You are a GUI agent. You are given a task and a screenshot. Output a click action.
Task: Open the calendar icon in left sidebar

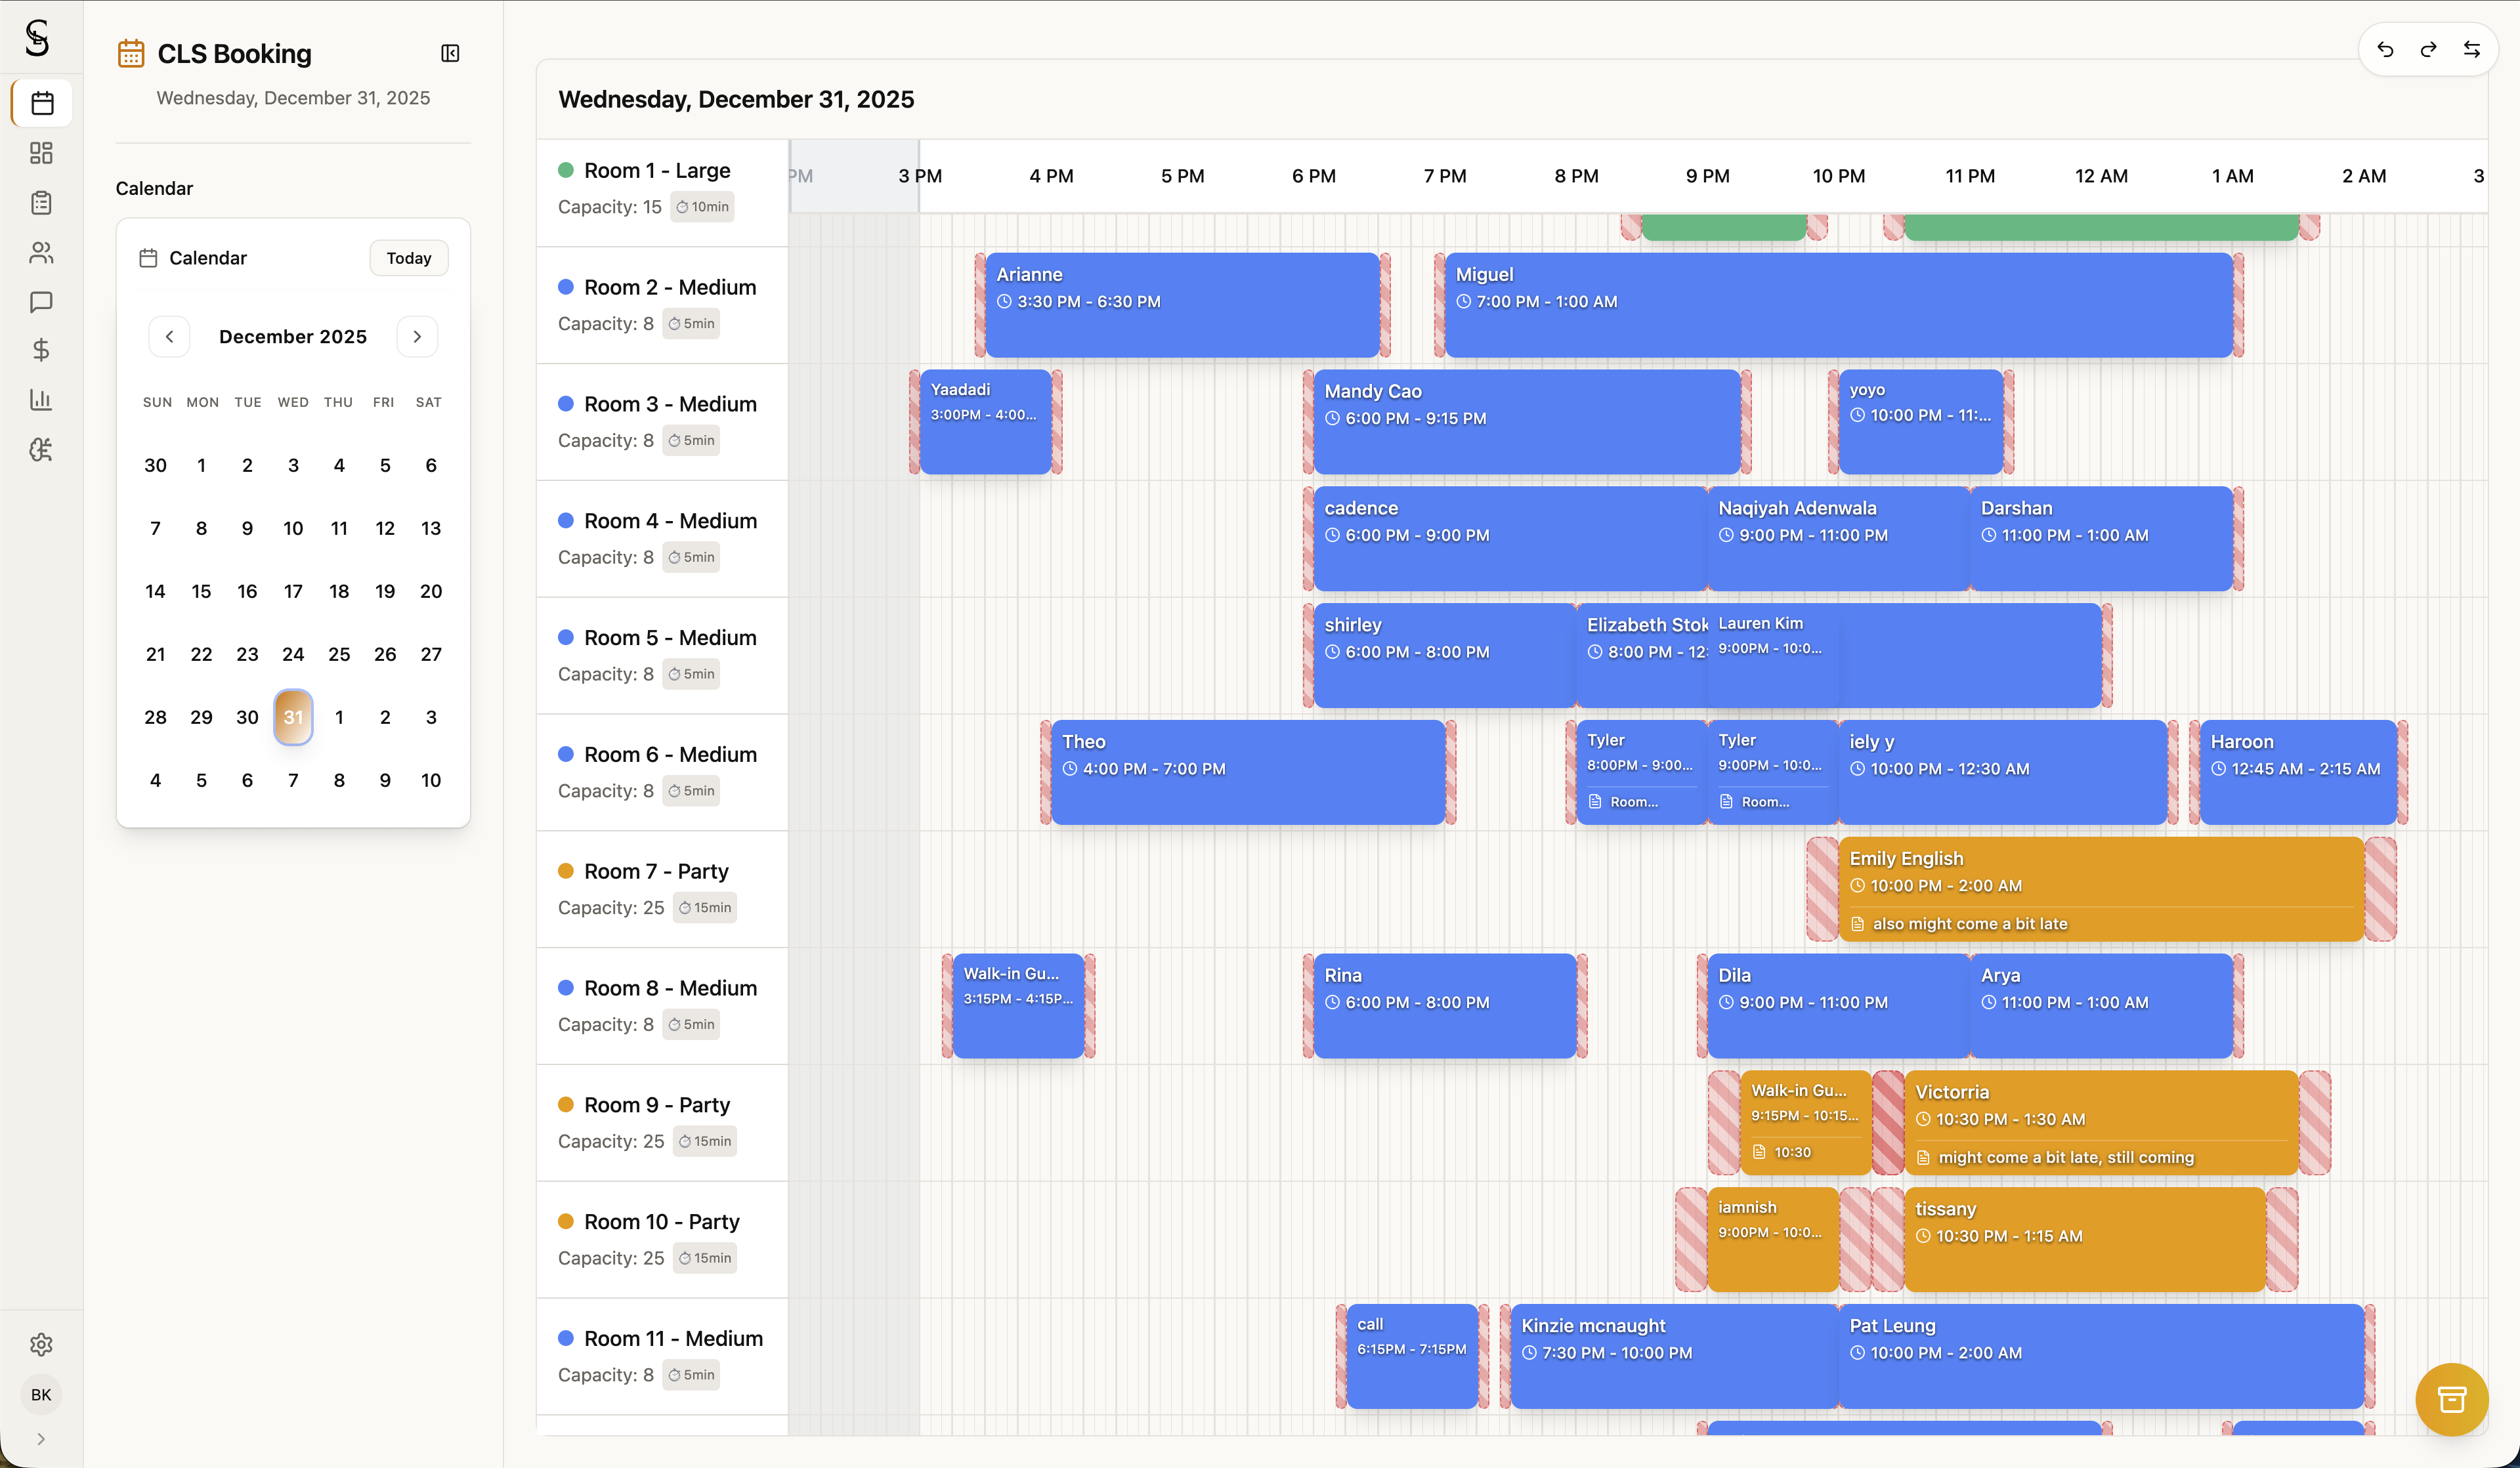(41, 103)
